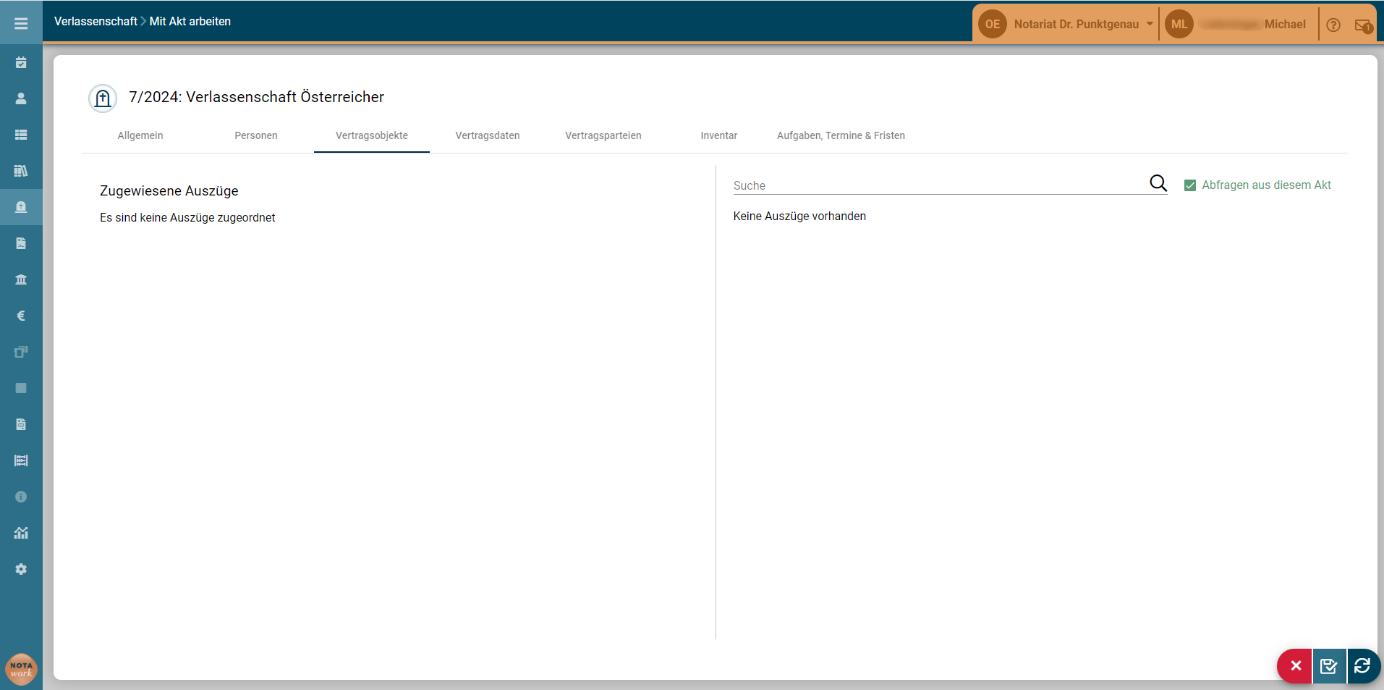Open the euro symbol icon in the sidebar
Screen dimensions: 1384x690
pos(21,315)
